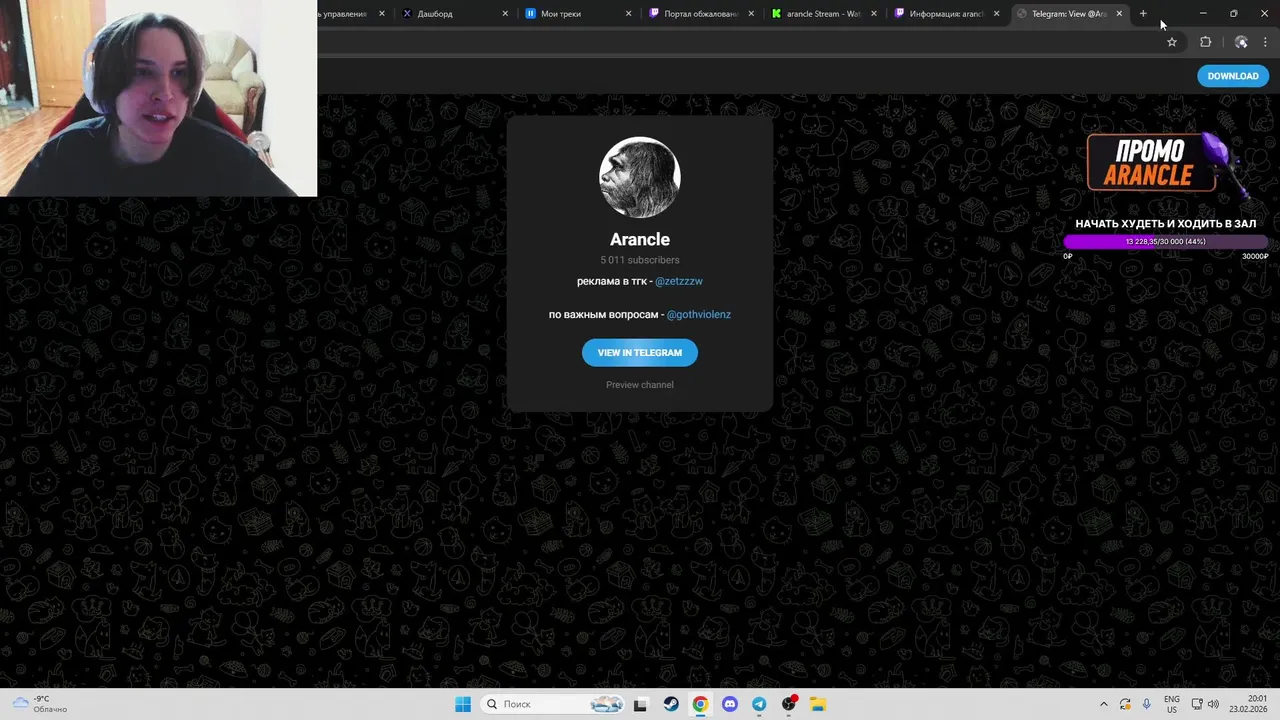Click the DOWNLOAD button in the header
Viewport: 1280px width, 720px height.
pos(1233,76)
